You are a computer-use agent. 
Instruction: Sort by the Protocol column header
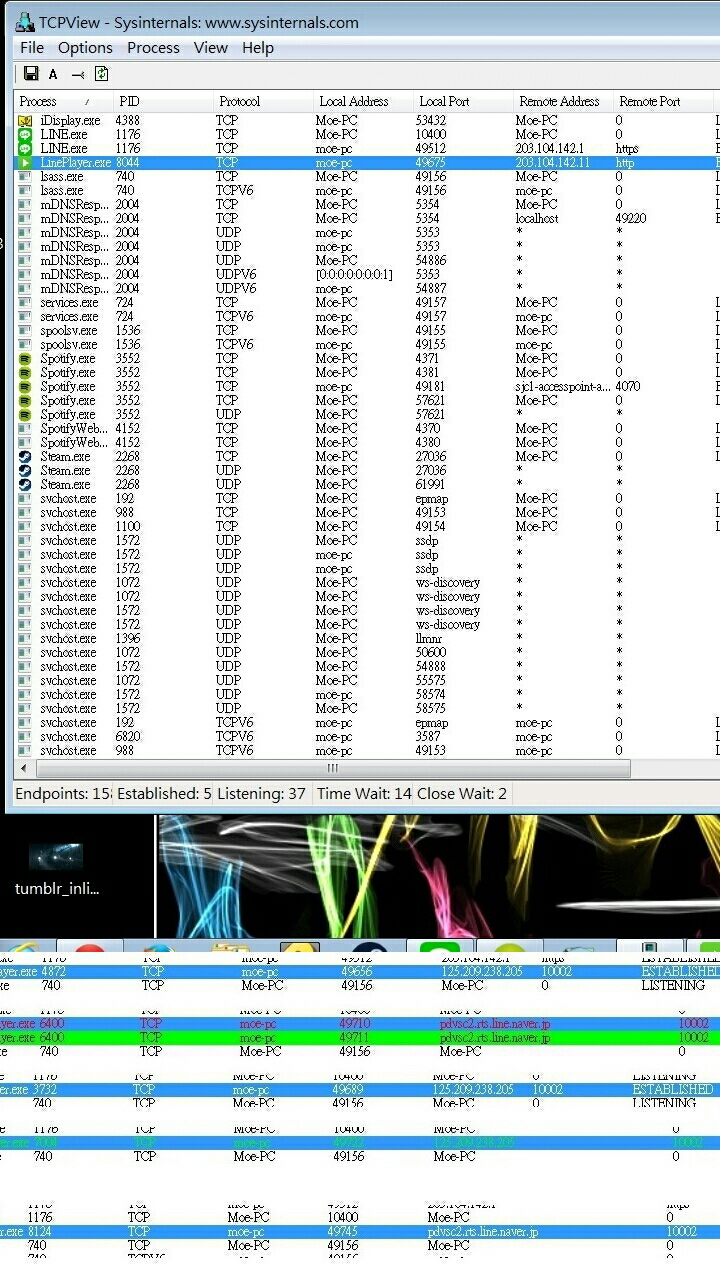(264, 101)
